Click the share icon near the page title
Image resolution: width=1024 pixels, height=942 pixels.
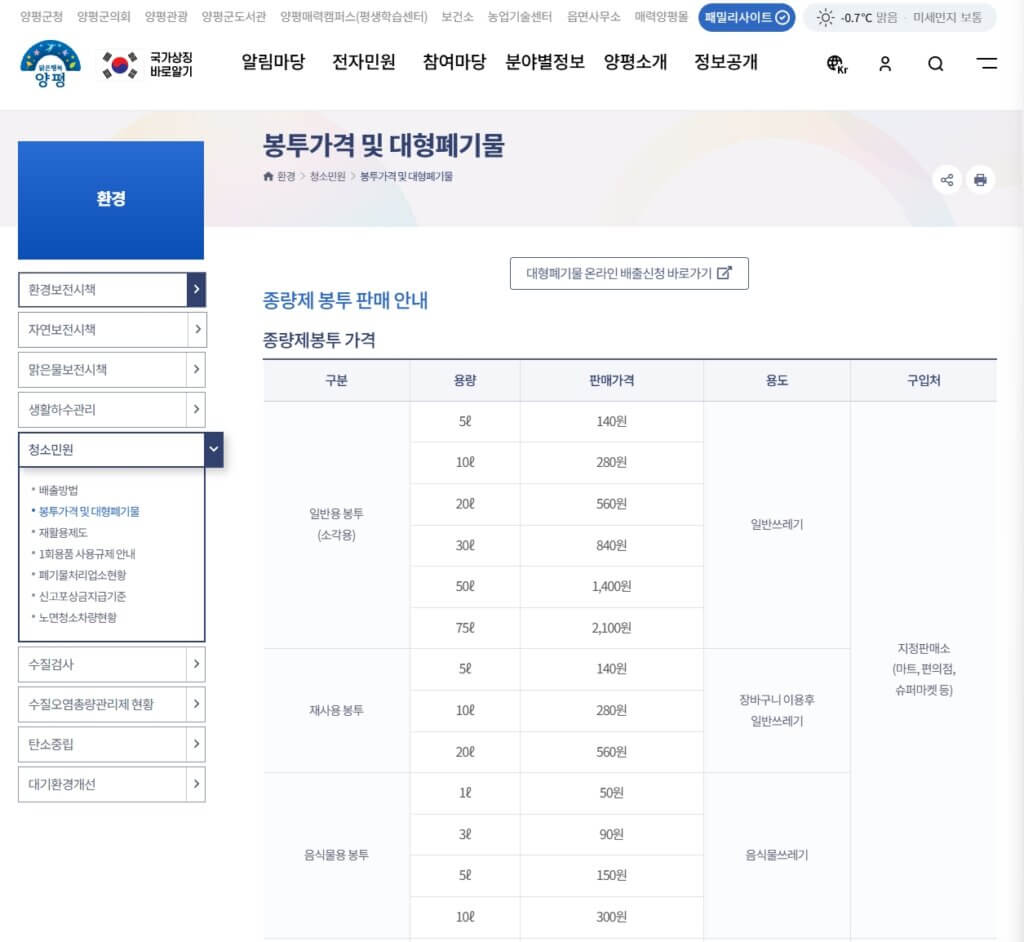tap(946, 180)
